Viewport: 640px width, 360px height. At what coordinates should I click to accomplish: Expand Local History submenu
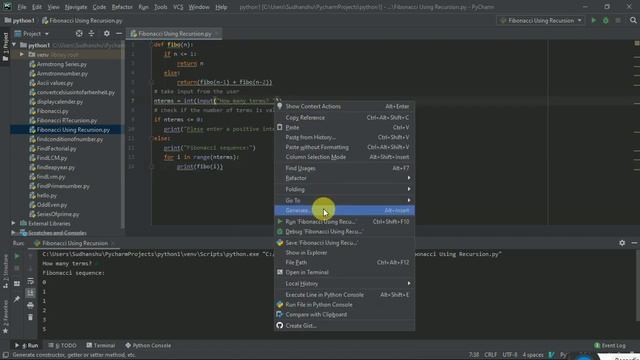point(344,284)
